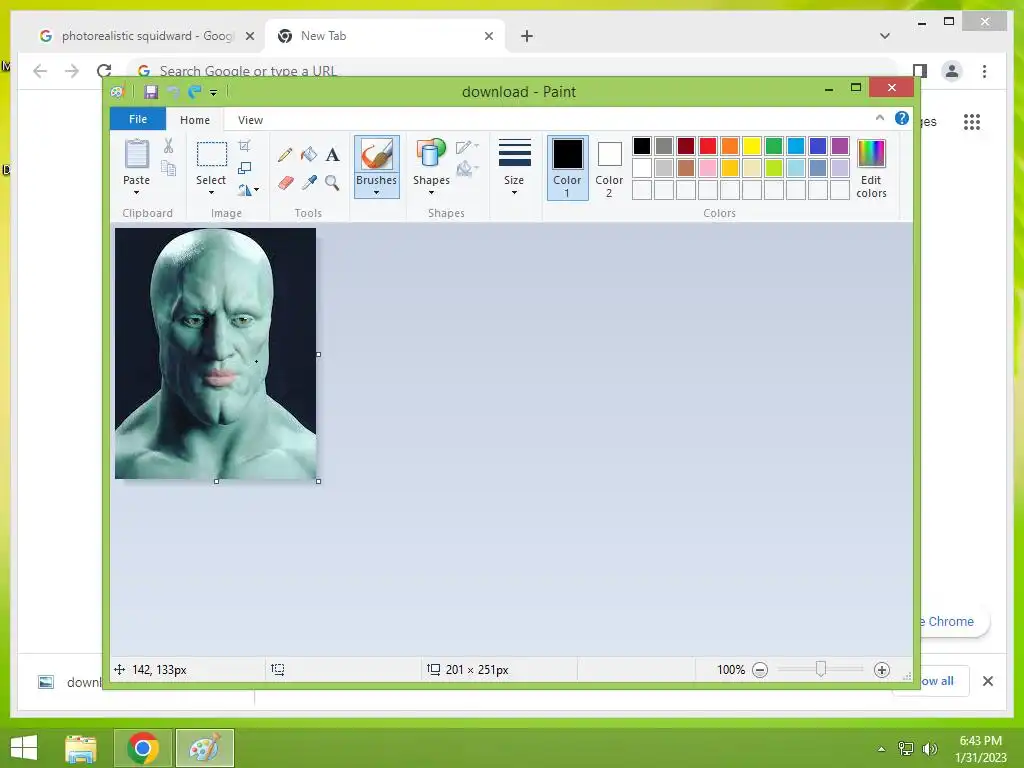Pick the black color swatch
This screenshot has width=1024, height=768.
point(642,146)
